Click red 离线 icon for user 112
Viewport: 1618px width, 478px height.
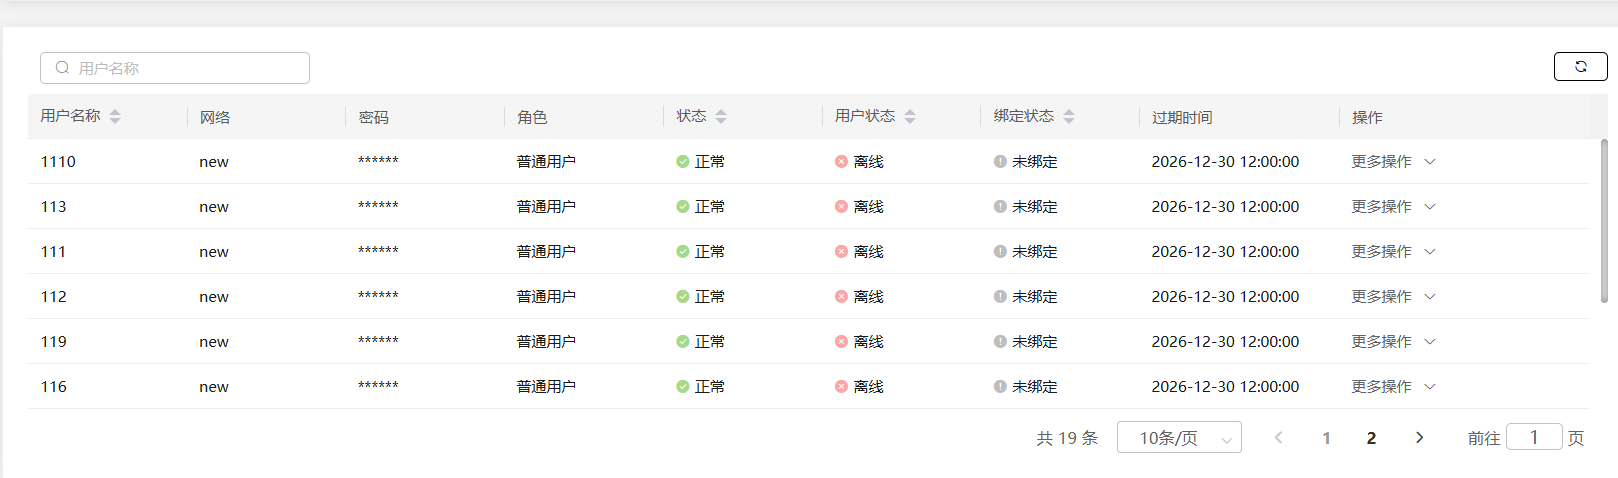click(x=842, y=297)
